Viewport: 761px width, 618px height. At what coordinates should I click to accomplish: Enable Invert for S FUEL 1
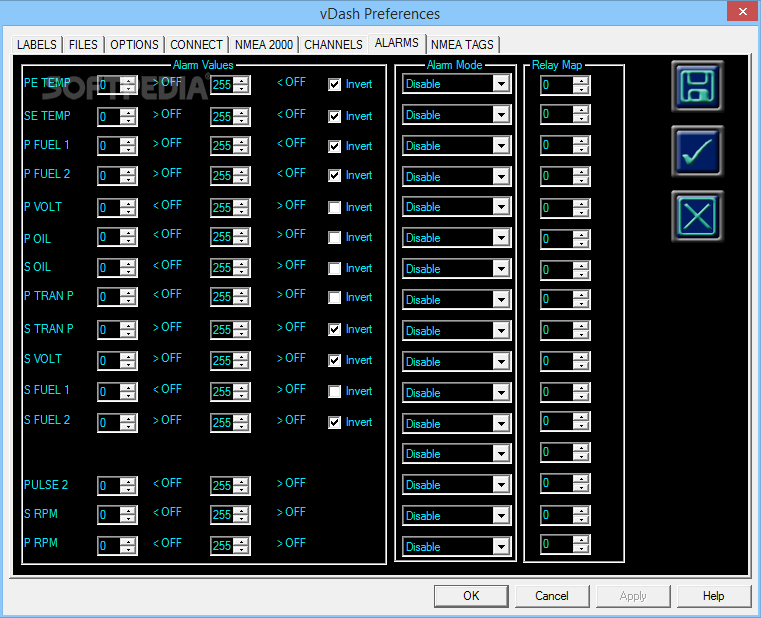334,391
